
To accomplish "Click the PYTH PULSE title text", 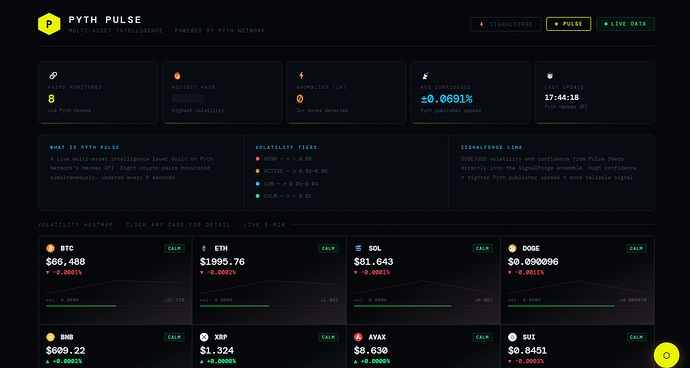I will pyautogui.click(x=105, y=20).
